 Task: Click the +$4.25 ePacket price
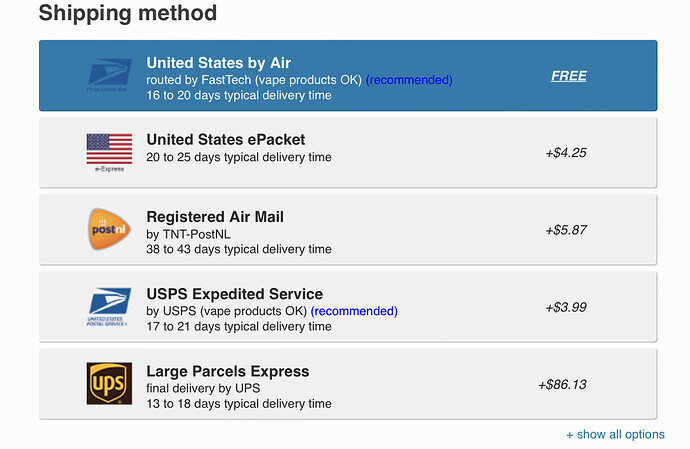pyautogui.click(x=566, y=153)
